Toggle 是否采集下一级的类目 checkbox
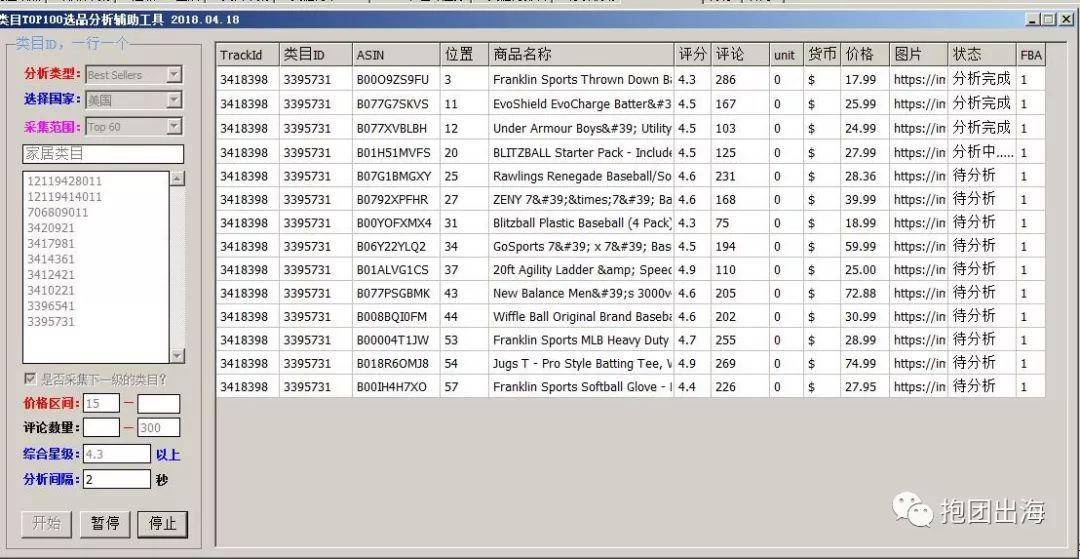The height and width of the screenshot is (559, 1080). point(30,379)
